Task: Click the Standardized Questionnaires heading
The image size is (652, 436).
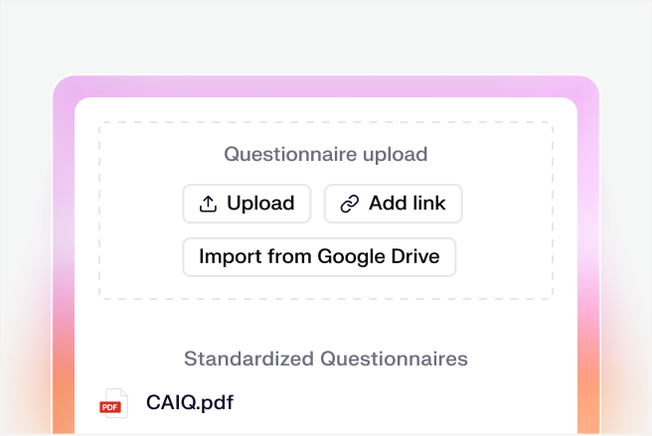Action: tap(325, 358)
